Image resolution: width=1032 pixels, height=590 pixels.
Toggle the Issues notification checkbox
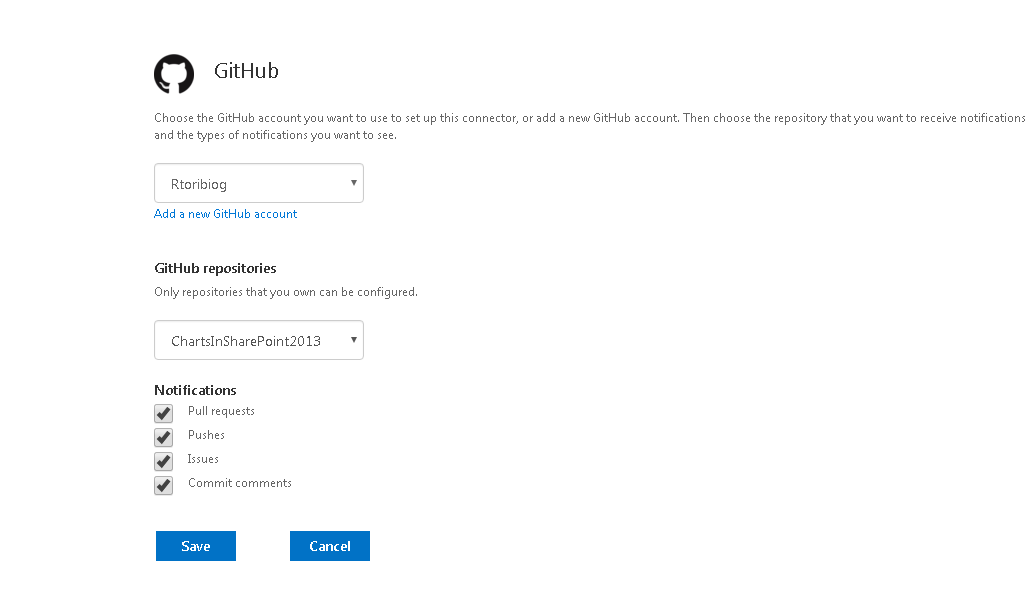pyautogui.click(x=164, y=461)
